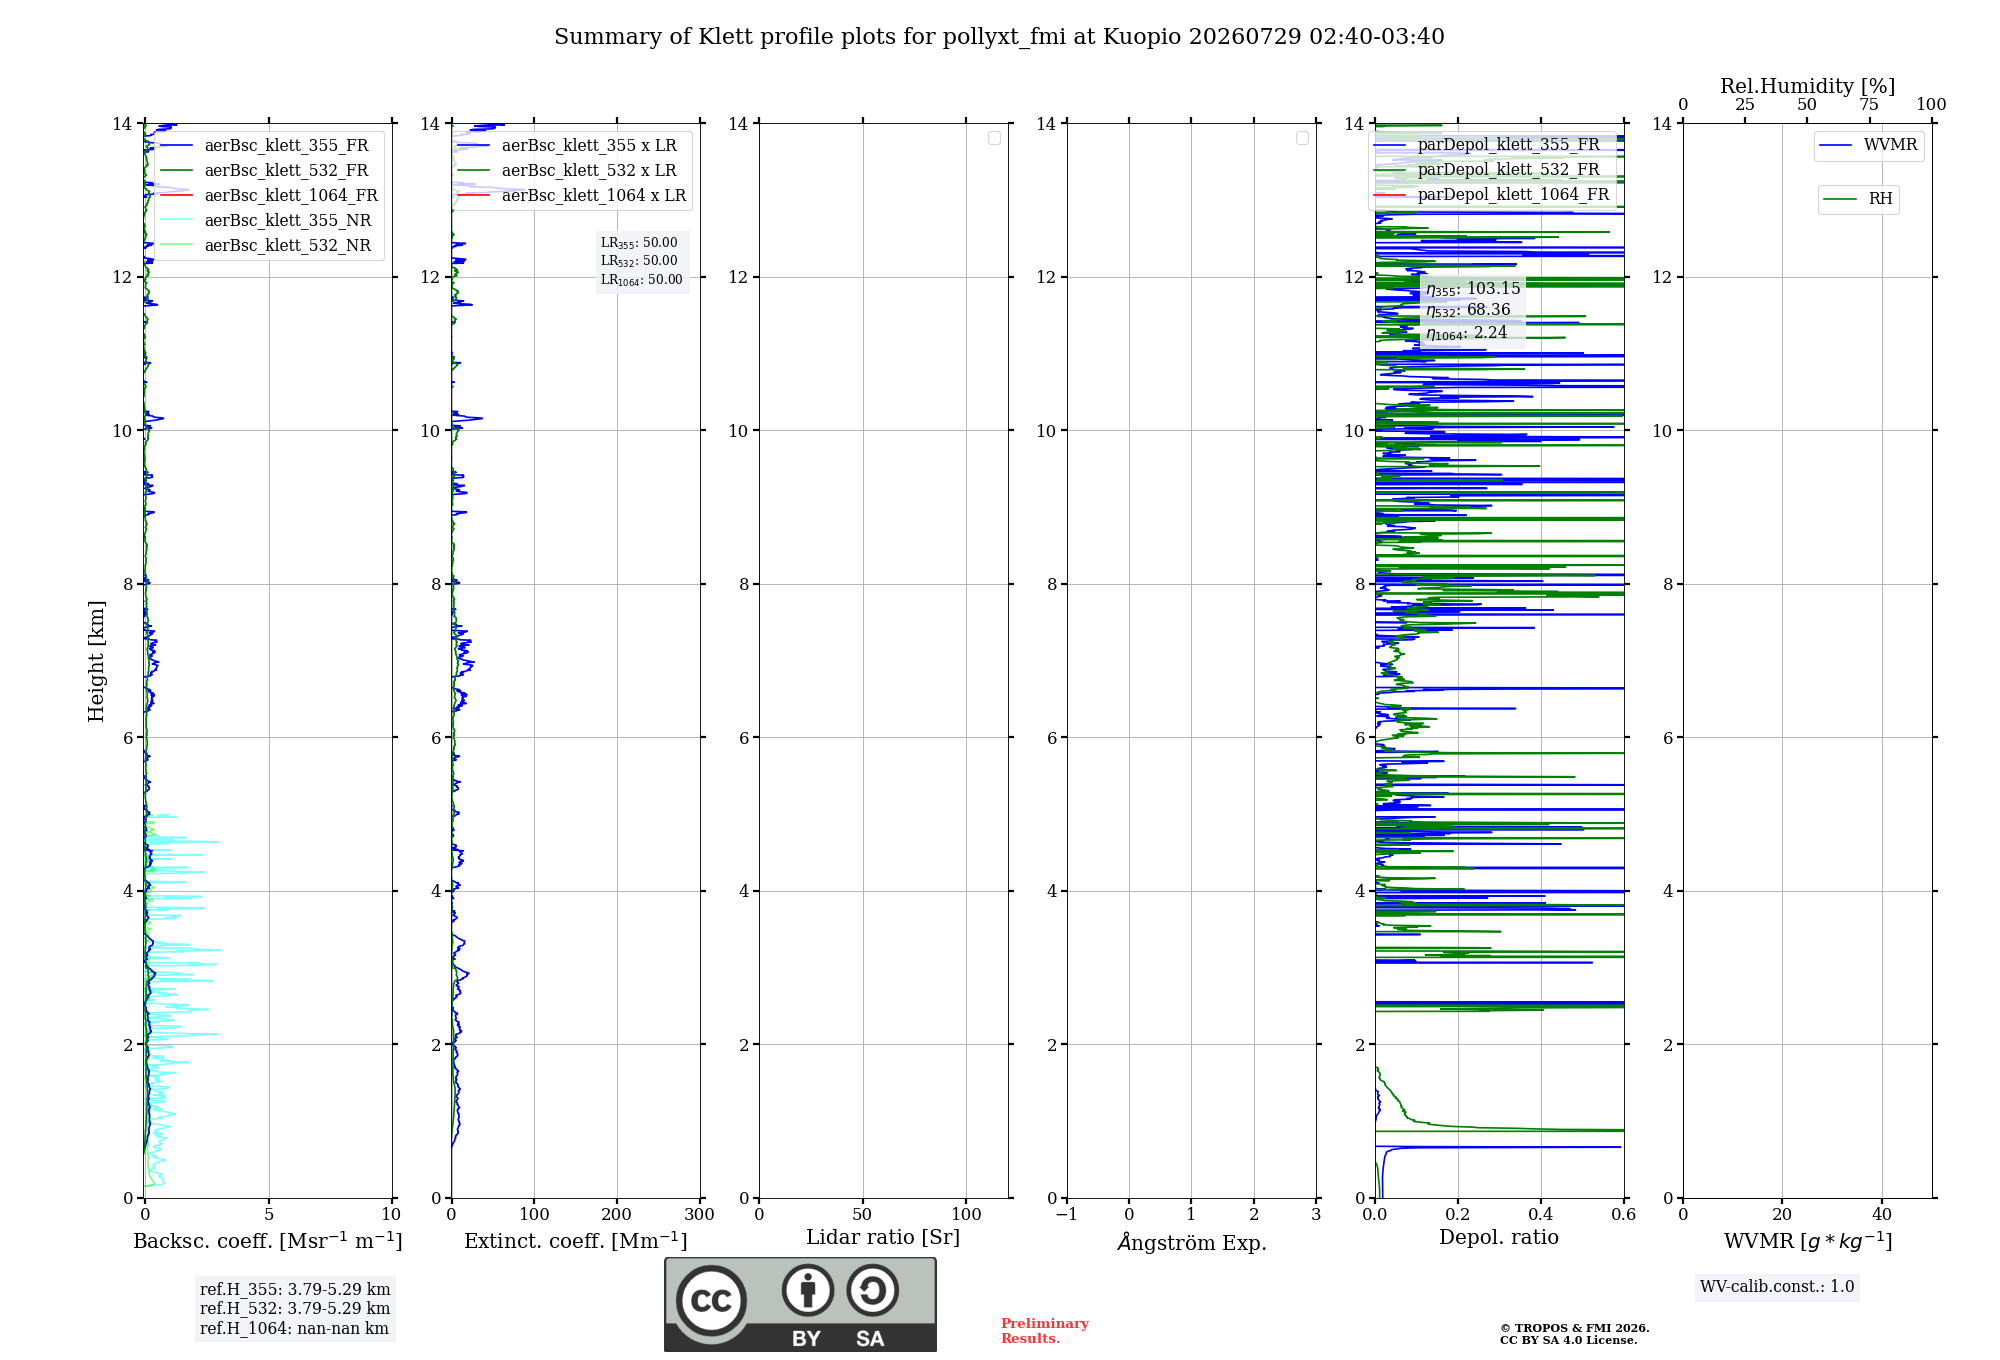Click the BY attribution person icon

(808, 1290)
